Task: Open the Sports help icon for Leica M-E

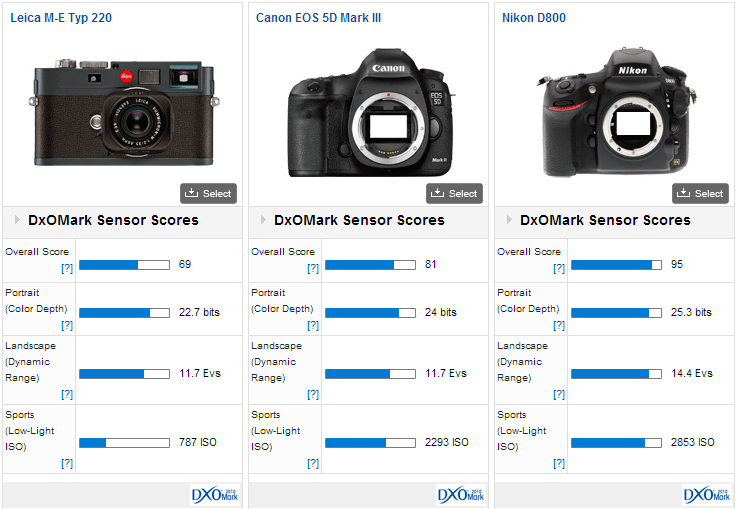Action: click(67, 463)
